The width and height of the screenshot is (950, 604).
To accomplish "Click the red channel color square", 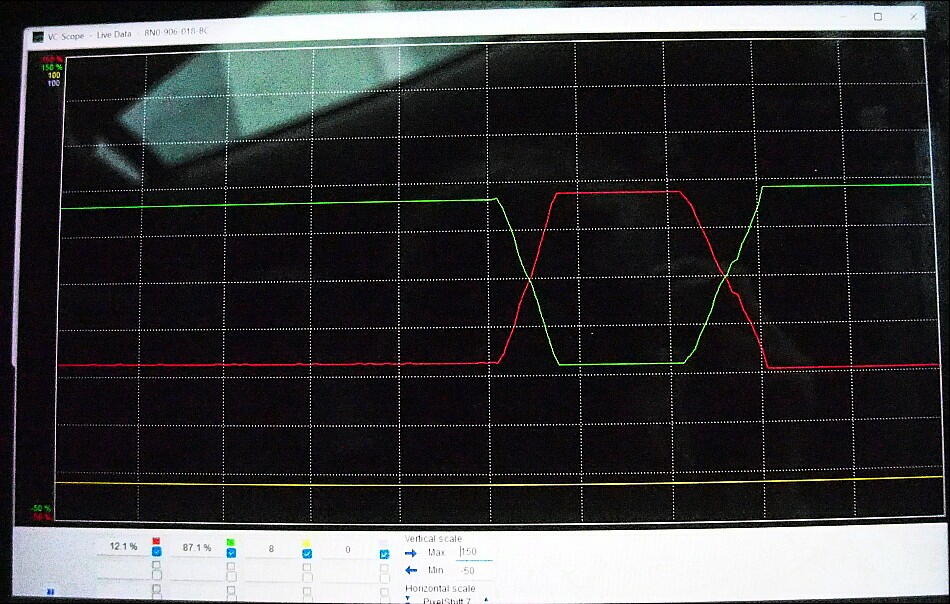I will coord(155,541).
